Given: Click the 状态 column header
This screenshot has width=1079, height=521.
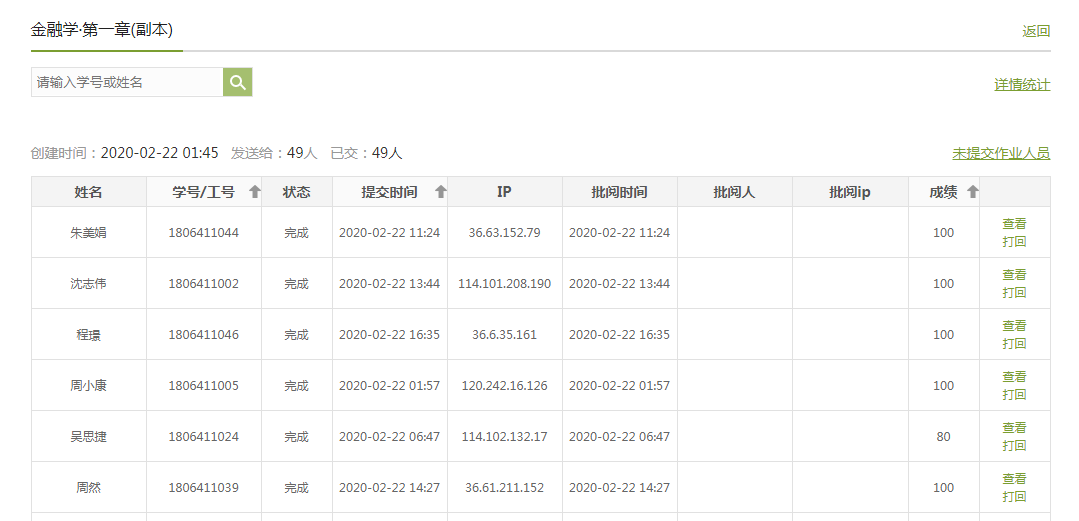Looking at the screenshot, I should point(296,192).
